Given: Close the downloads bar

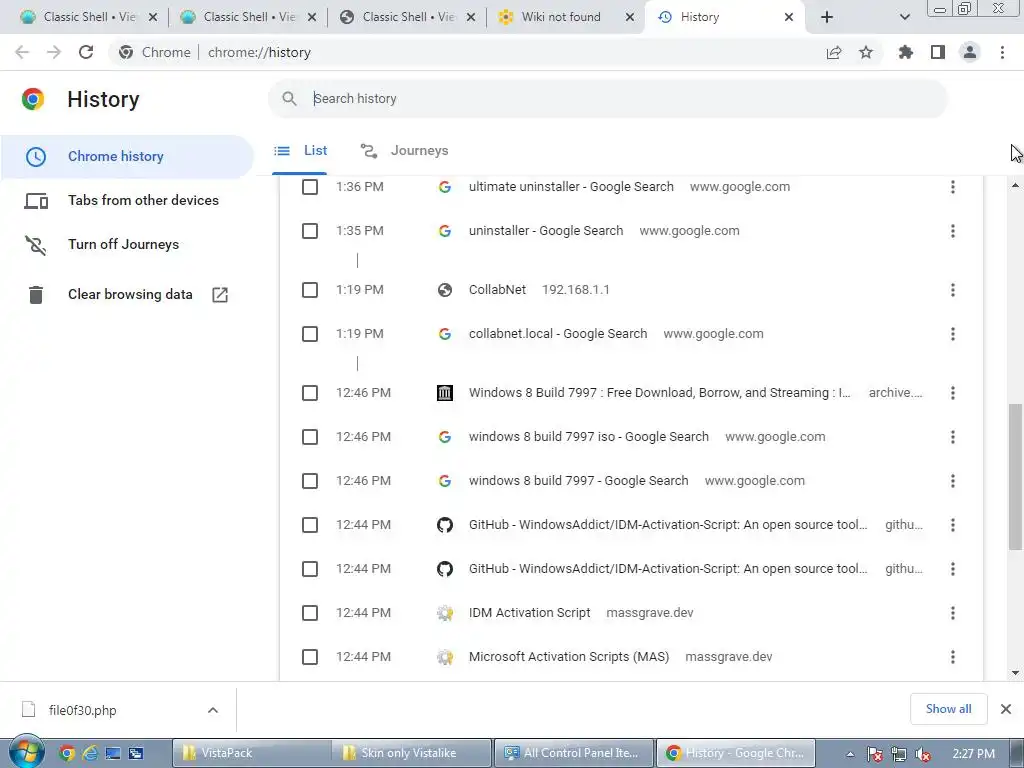Looking at the screenshot, I should (1006, 709).
